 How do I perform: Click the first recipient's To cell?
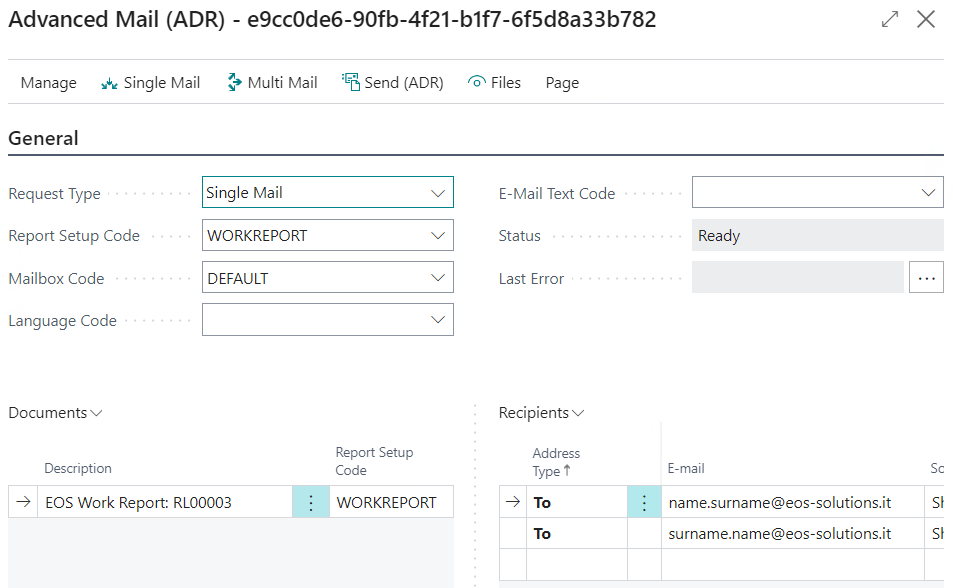577,502
